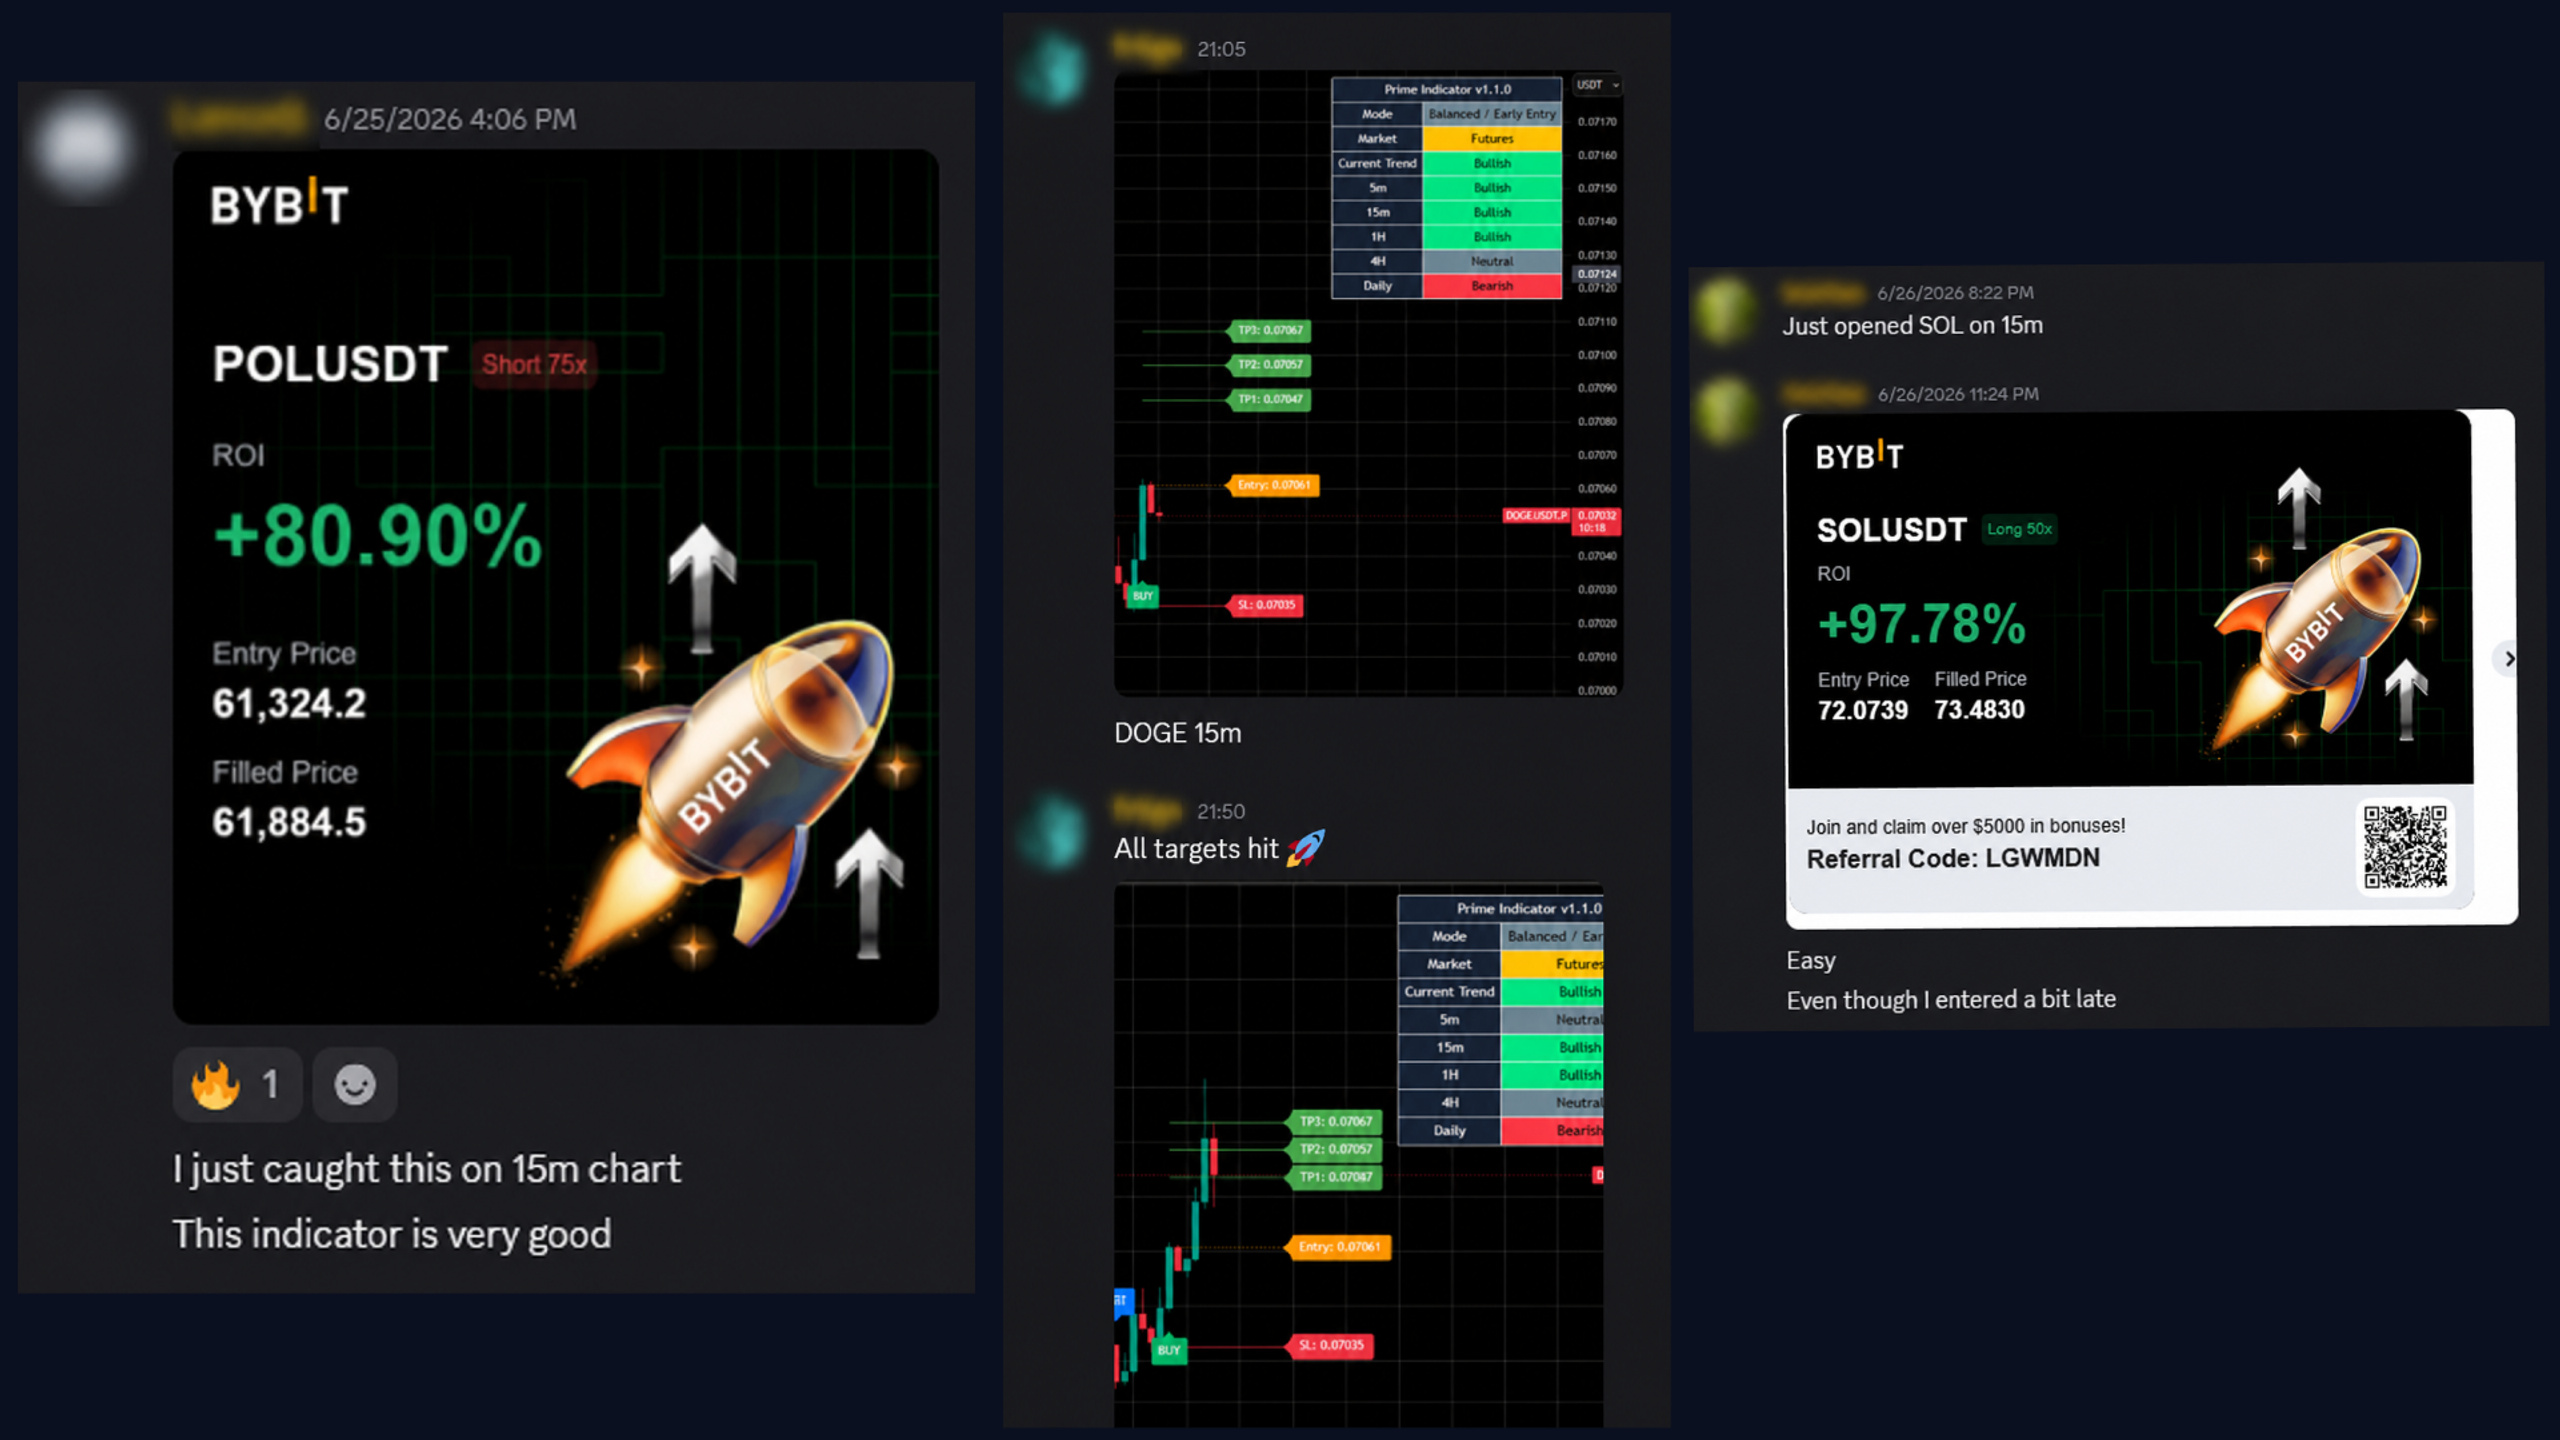Click the 6/26/2026 11:24 PM timestamp

tap(1958, 394)
